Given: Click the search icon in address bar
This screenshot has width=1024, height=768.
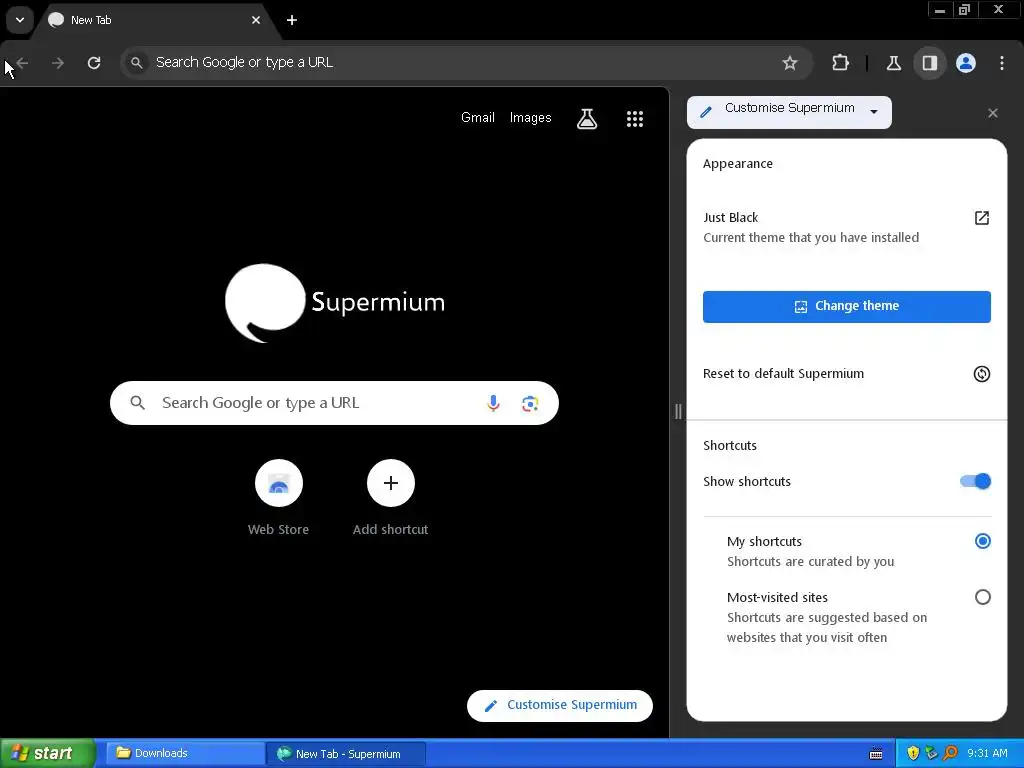Looking at the screenshot, I should click(136, 63).
